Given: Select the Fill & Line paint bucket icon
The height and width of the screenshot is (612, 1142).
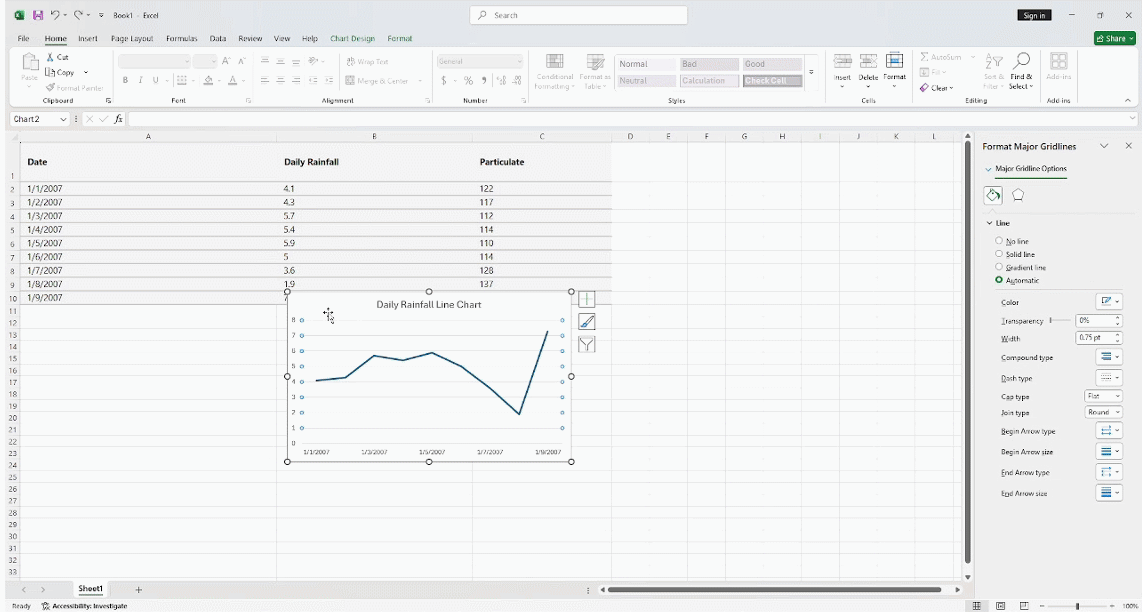Looking at the screenshot, I should (x=992, y=195).
